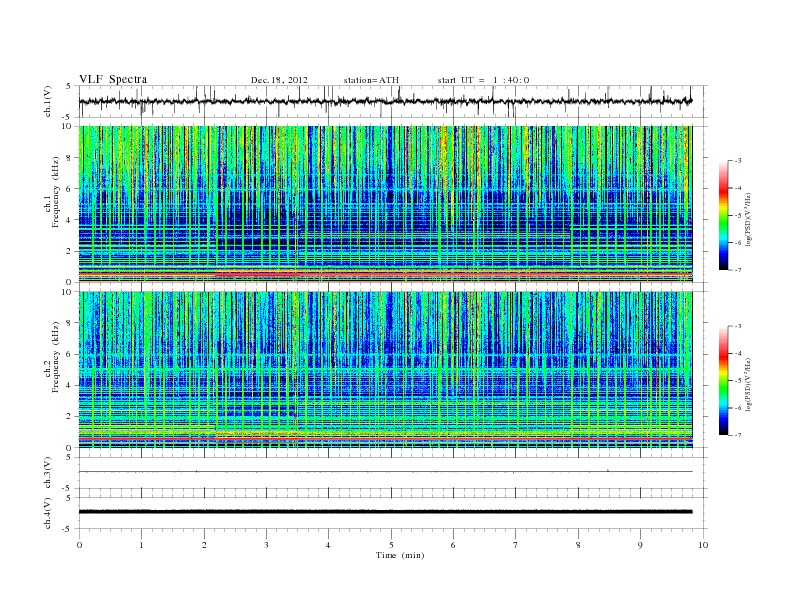Click the "10" time axis tick label
The image size is (792, 612).
pyautogui.click(x=703, y=545)
